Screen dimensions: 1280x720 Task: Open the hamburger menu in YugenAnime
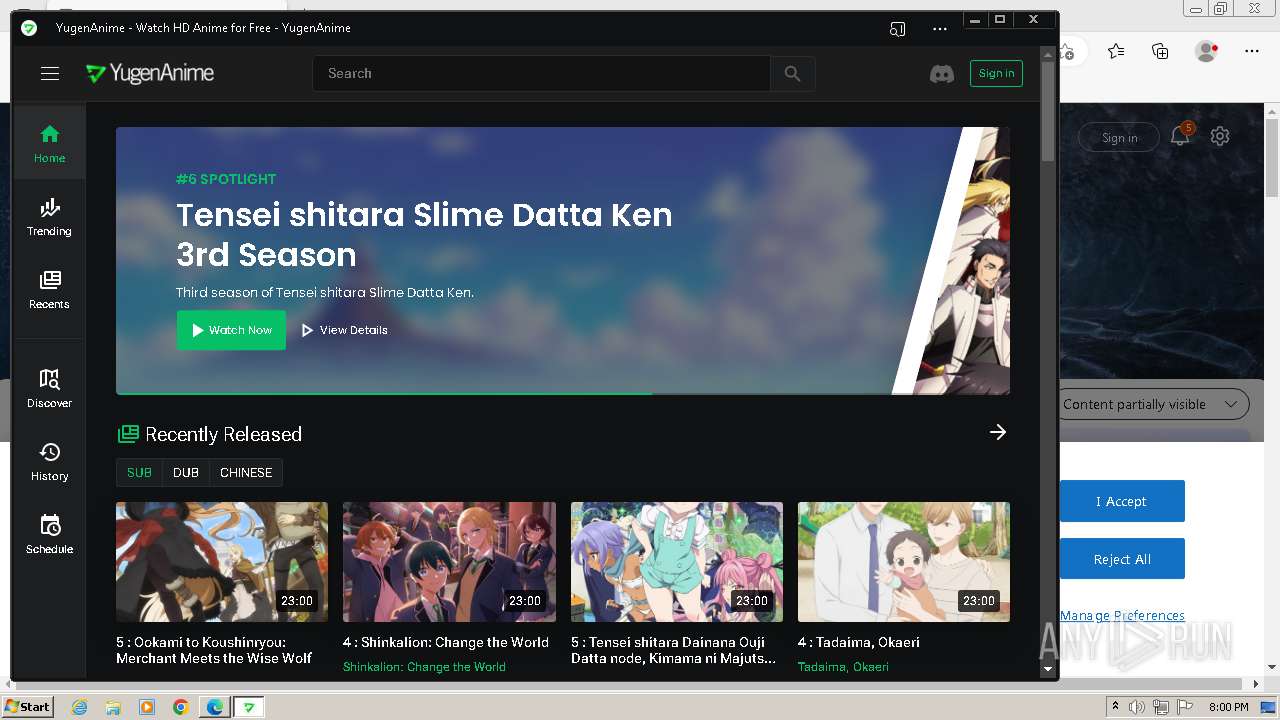pyautogui.click(x=50, y=73)
